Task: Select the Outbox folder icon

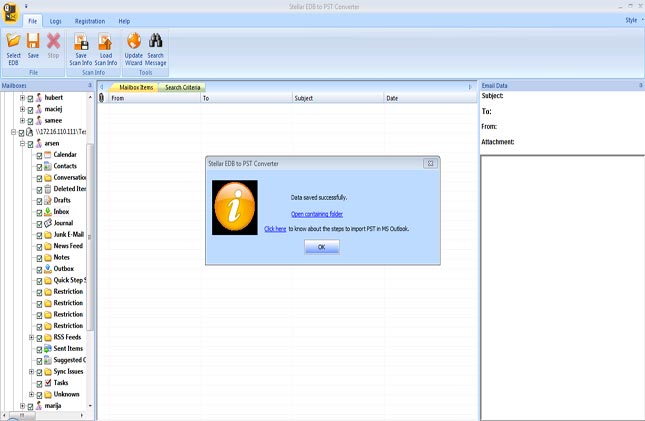Action: pos(48,269)
